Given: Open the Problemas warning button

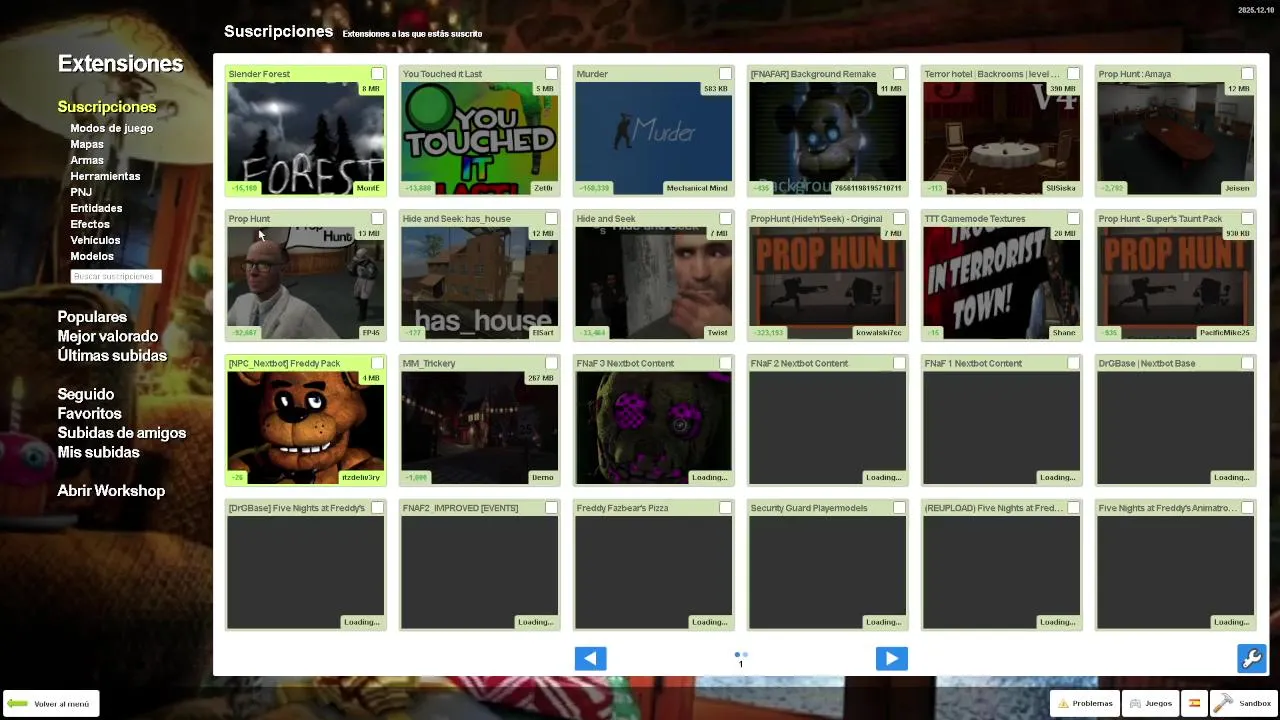Looking at the screenshot, I should [x=1085, y=703].
